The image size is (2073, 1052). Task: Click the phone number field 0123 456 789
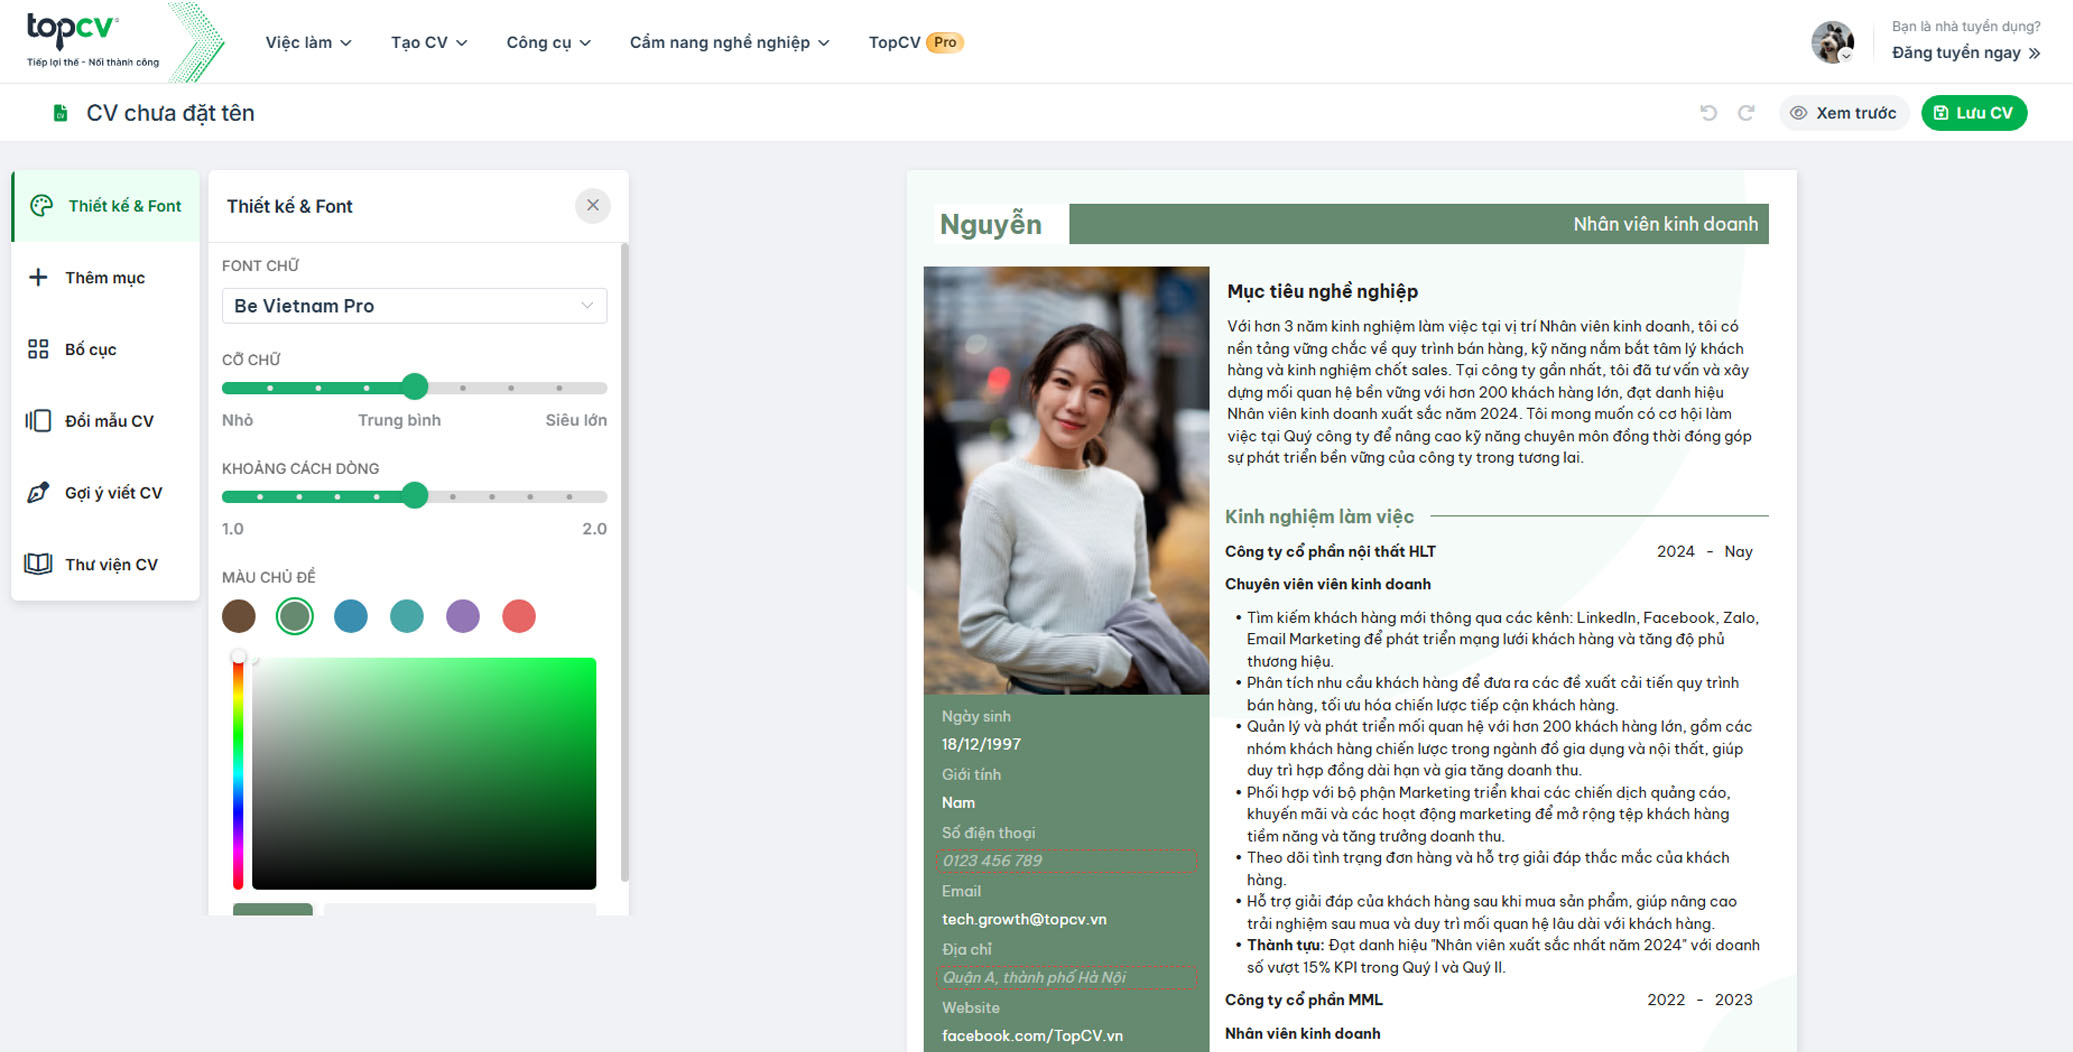click(1066, 861)
